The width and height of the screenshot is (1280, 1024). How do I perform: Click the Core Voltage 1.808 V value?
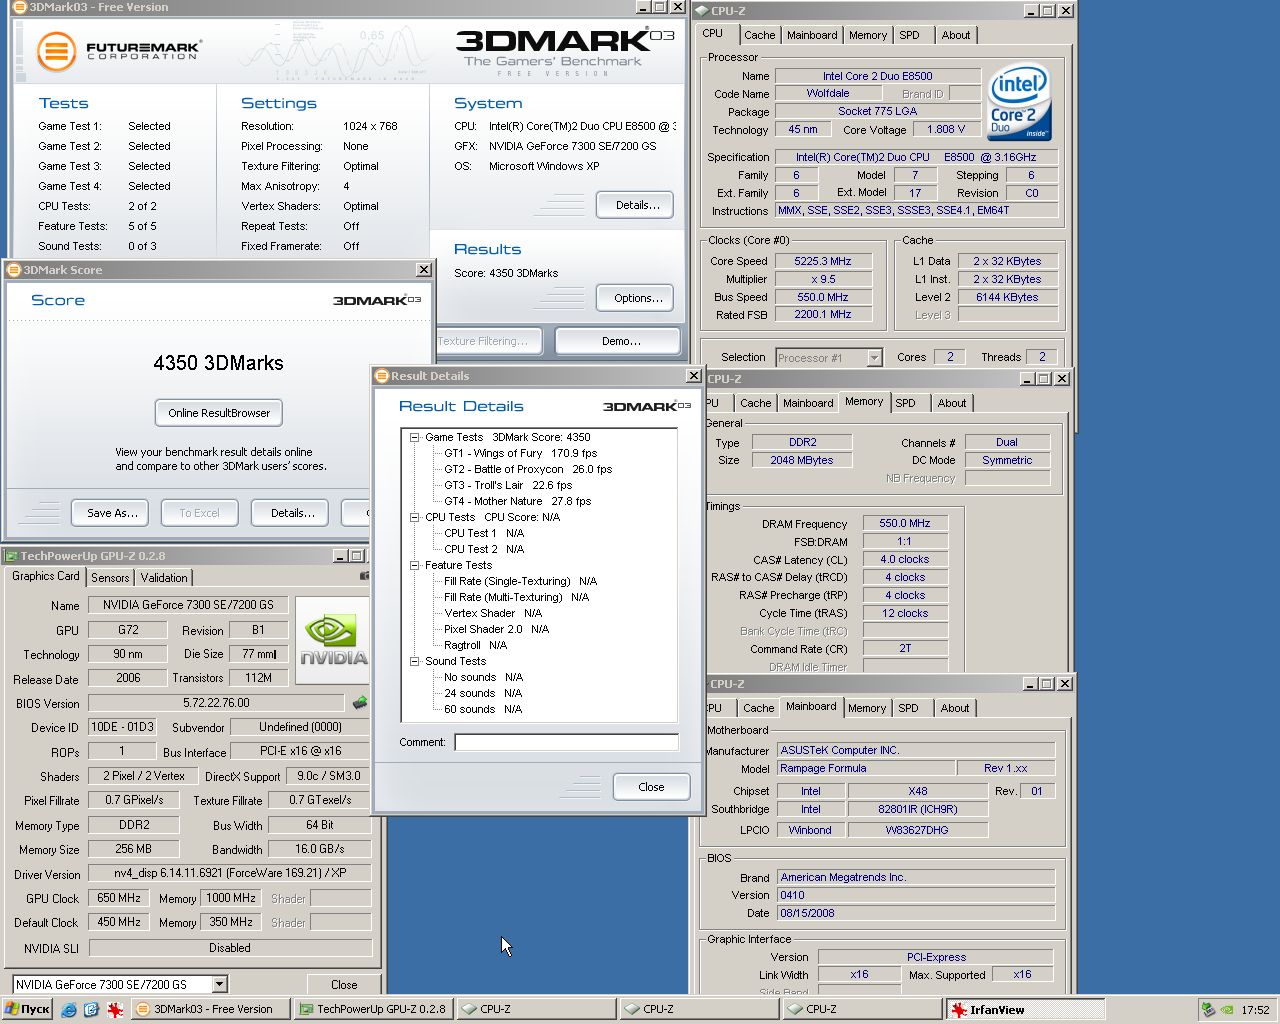(947, 129)
